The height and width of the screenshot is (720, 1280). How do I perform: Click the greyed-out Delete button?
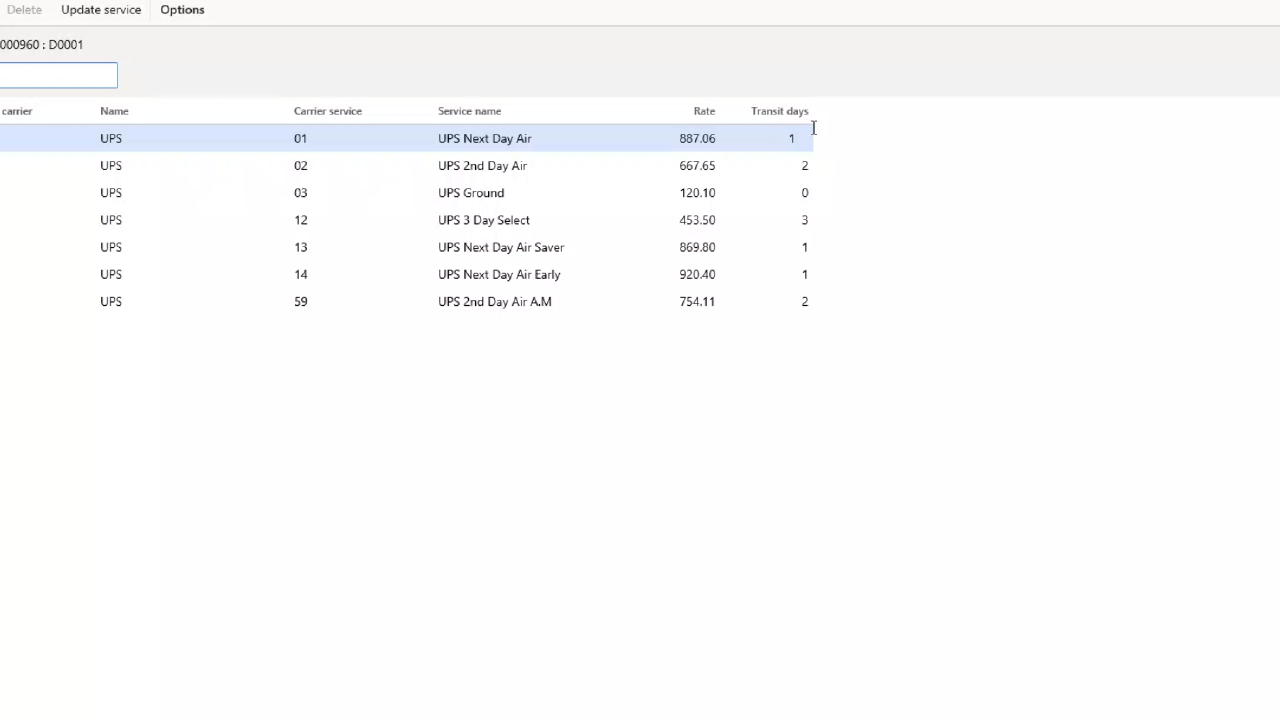click(24, 10)
